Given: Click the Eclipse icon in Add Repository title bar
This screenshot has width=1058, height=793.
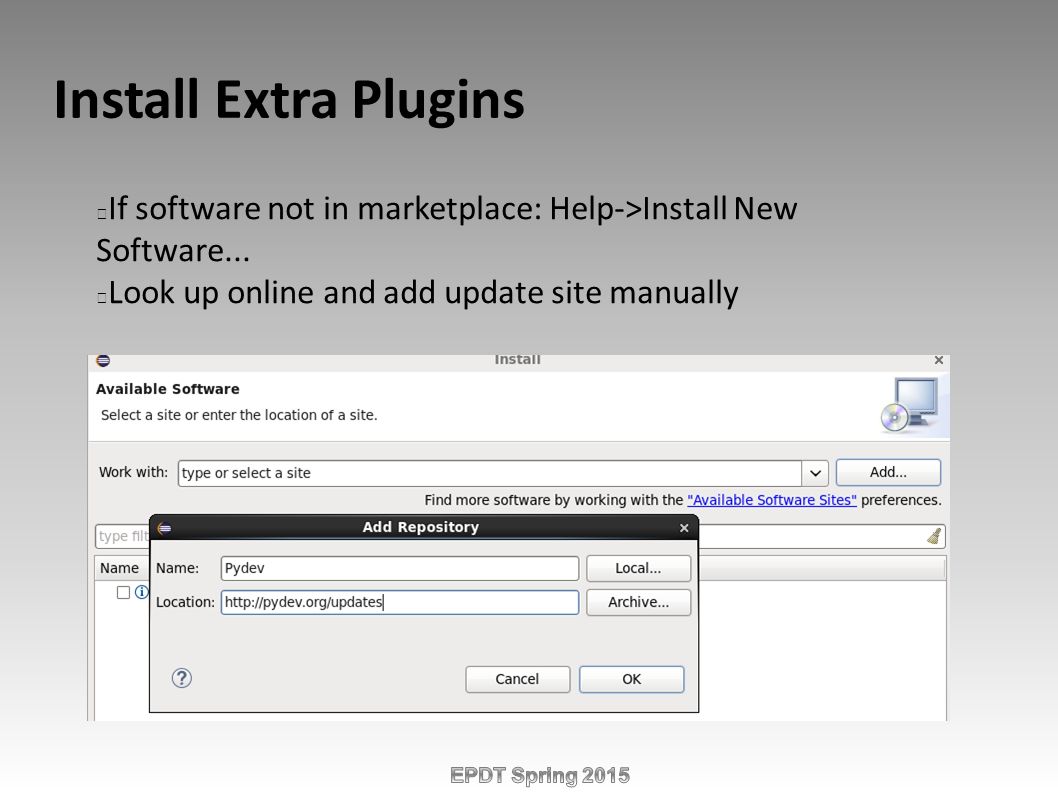Looking at the screenshot, I should click(165, 528).
